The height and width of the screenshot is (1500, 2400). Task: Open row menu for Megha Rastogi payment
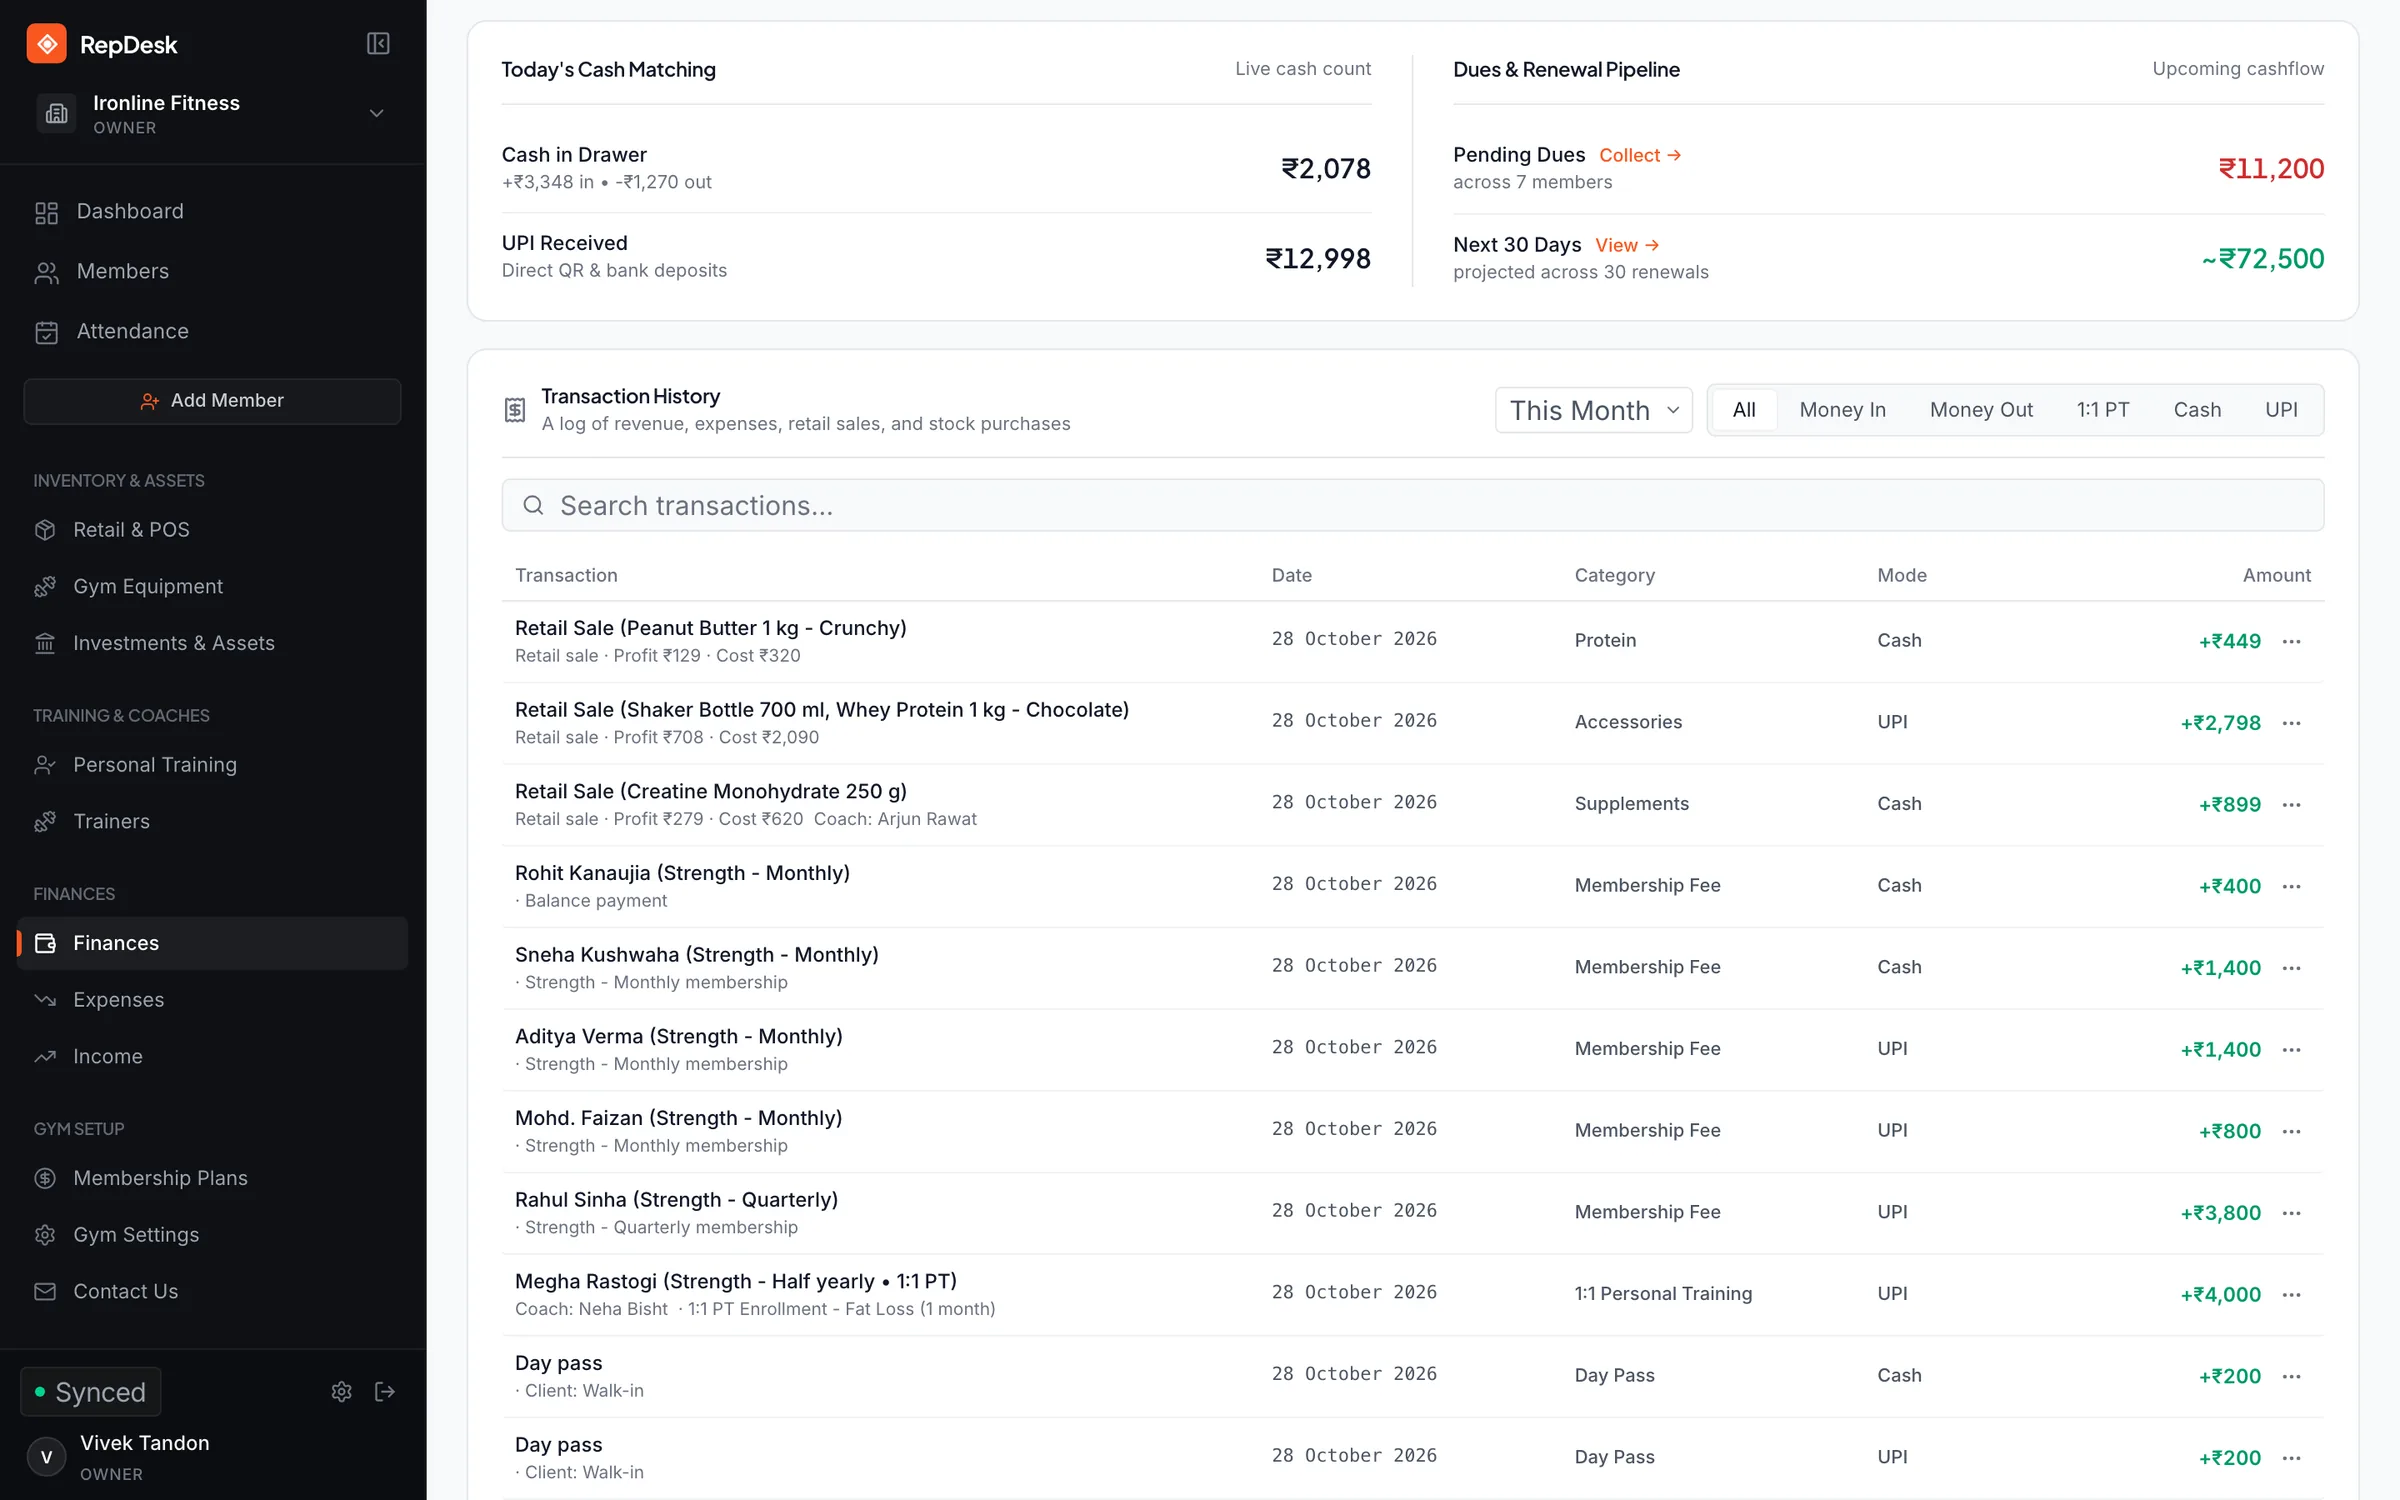tap(2292, 1295)
